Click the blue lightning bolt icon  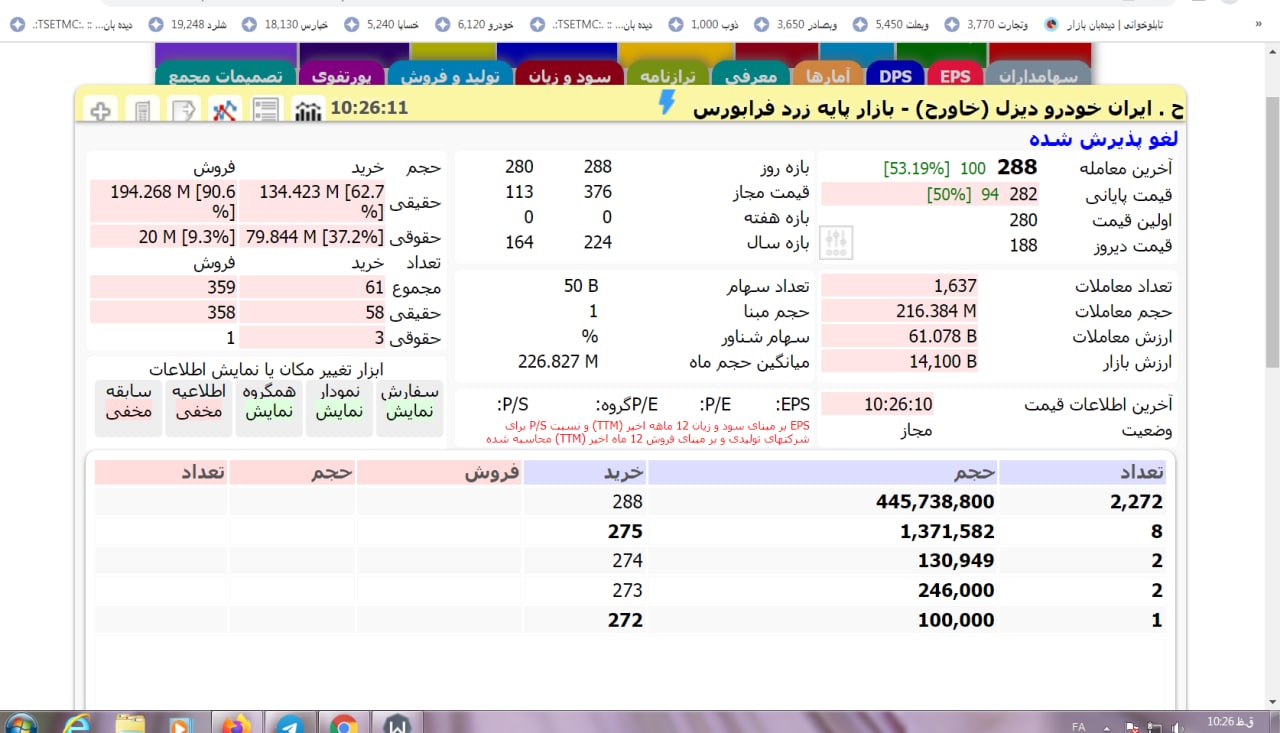[x=667, y=102]
